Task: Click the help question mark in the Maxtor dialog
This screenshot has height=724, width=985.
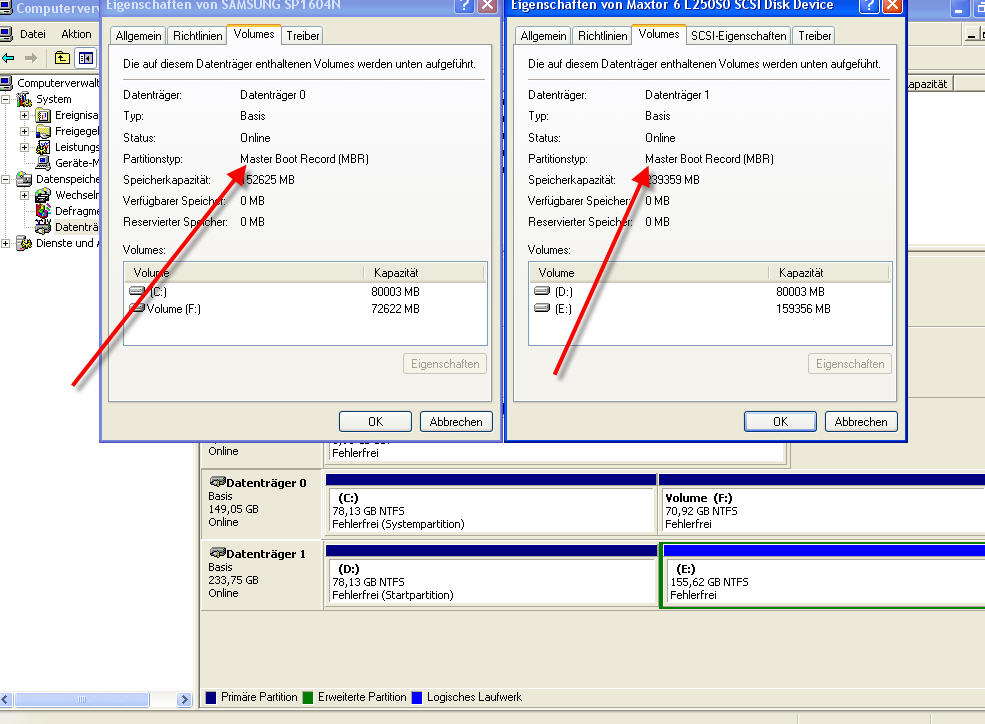Action: pyautogui.click(x=869, y=6)
